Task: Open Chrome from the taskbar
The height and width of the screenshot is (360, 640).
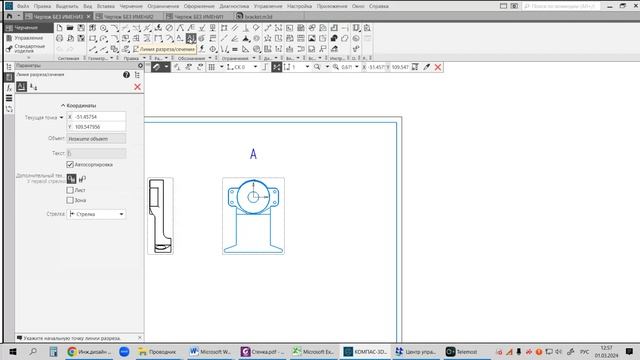Action: (x=90, y=351)
